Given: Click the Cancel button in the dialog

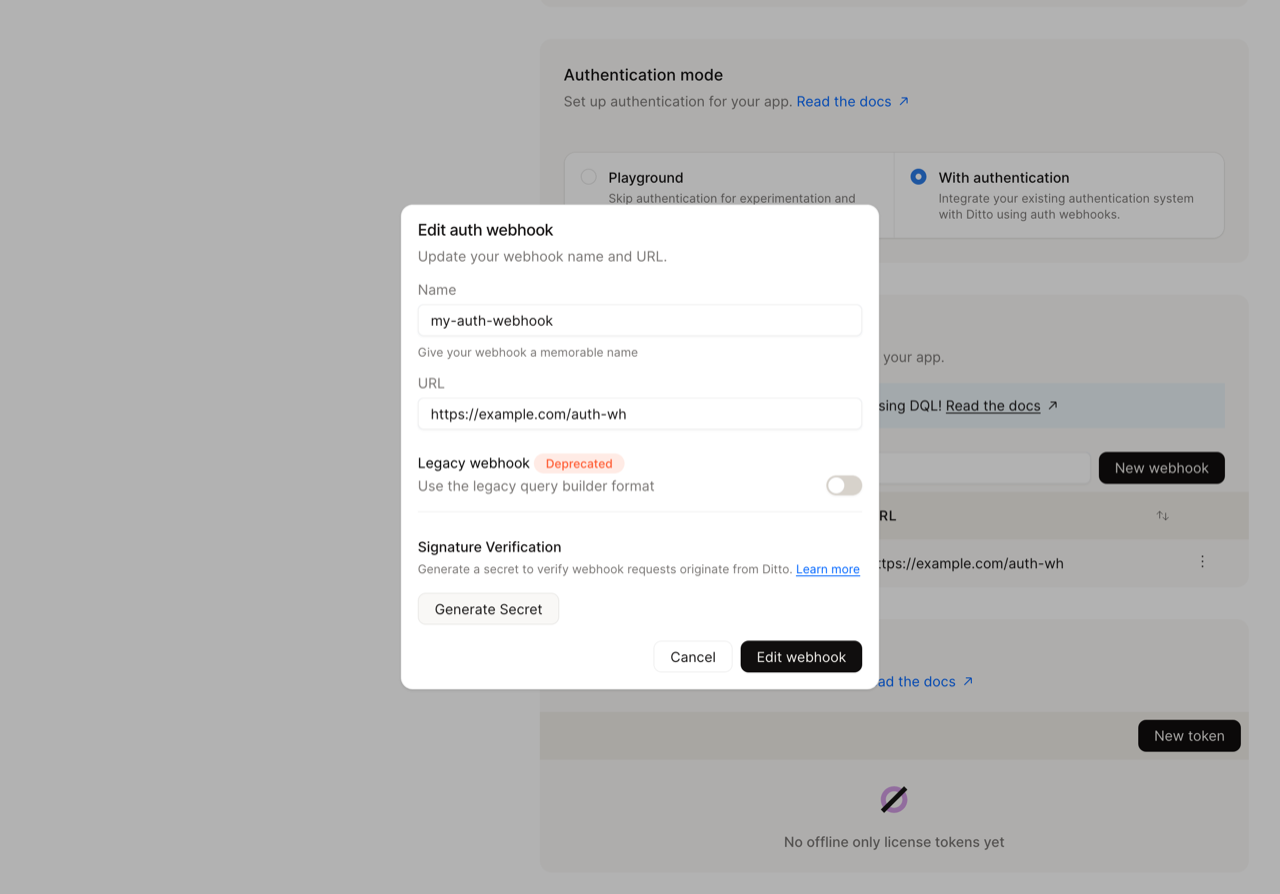Looking at the screenshot, I should tap(692, 656).
